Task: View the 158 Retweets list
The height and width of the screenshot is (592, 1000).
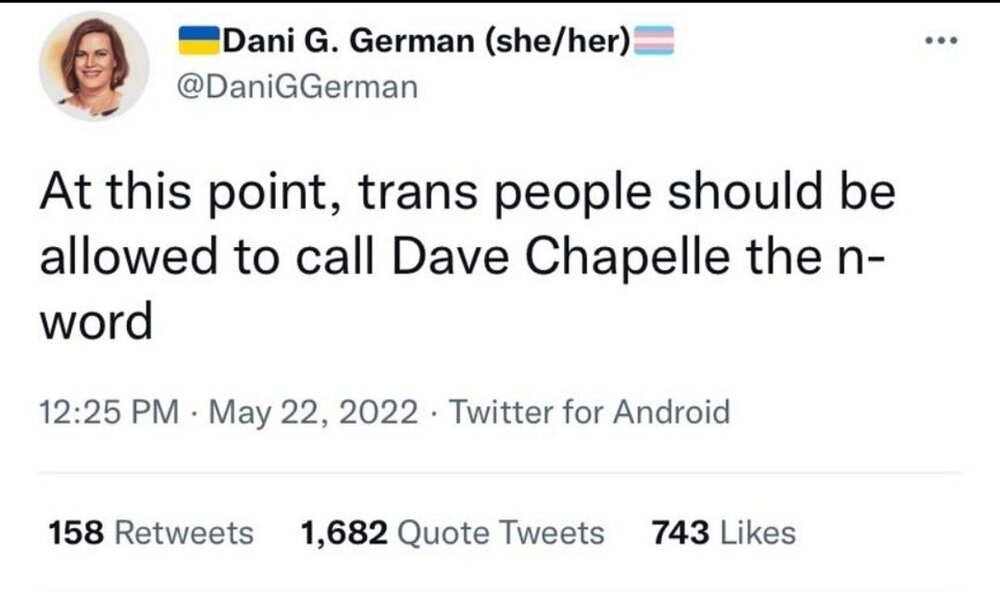Action: (x=151, y=533)
